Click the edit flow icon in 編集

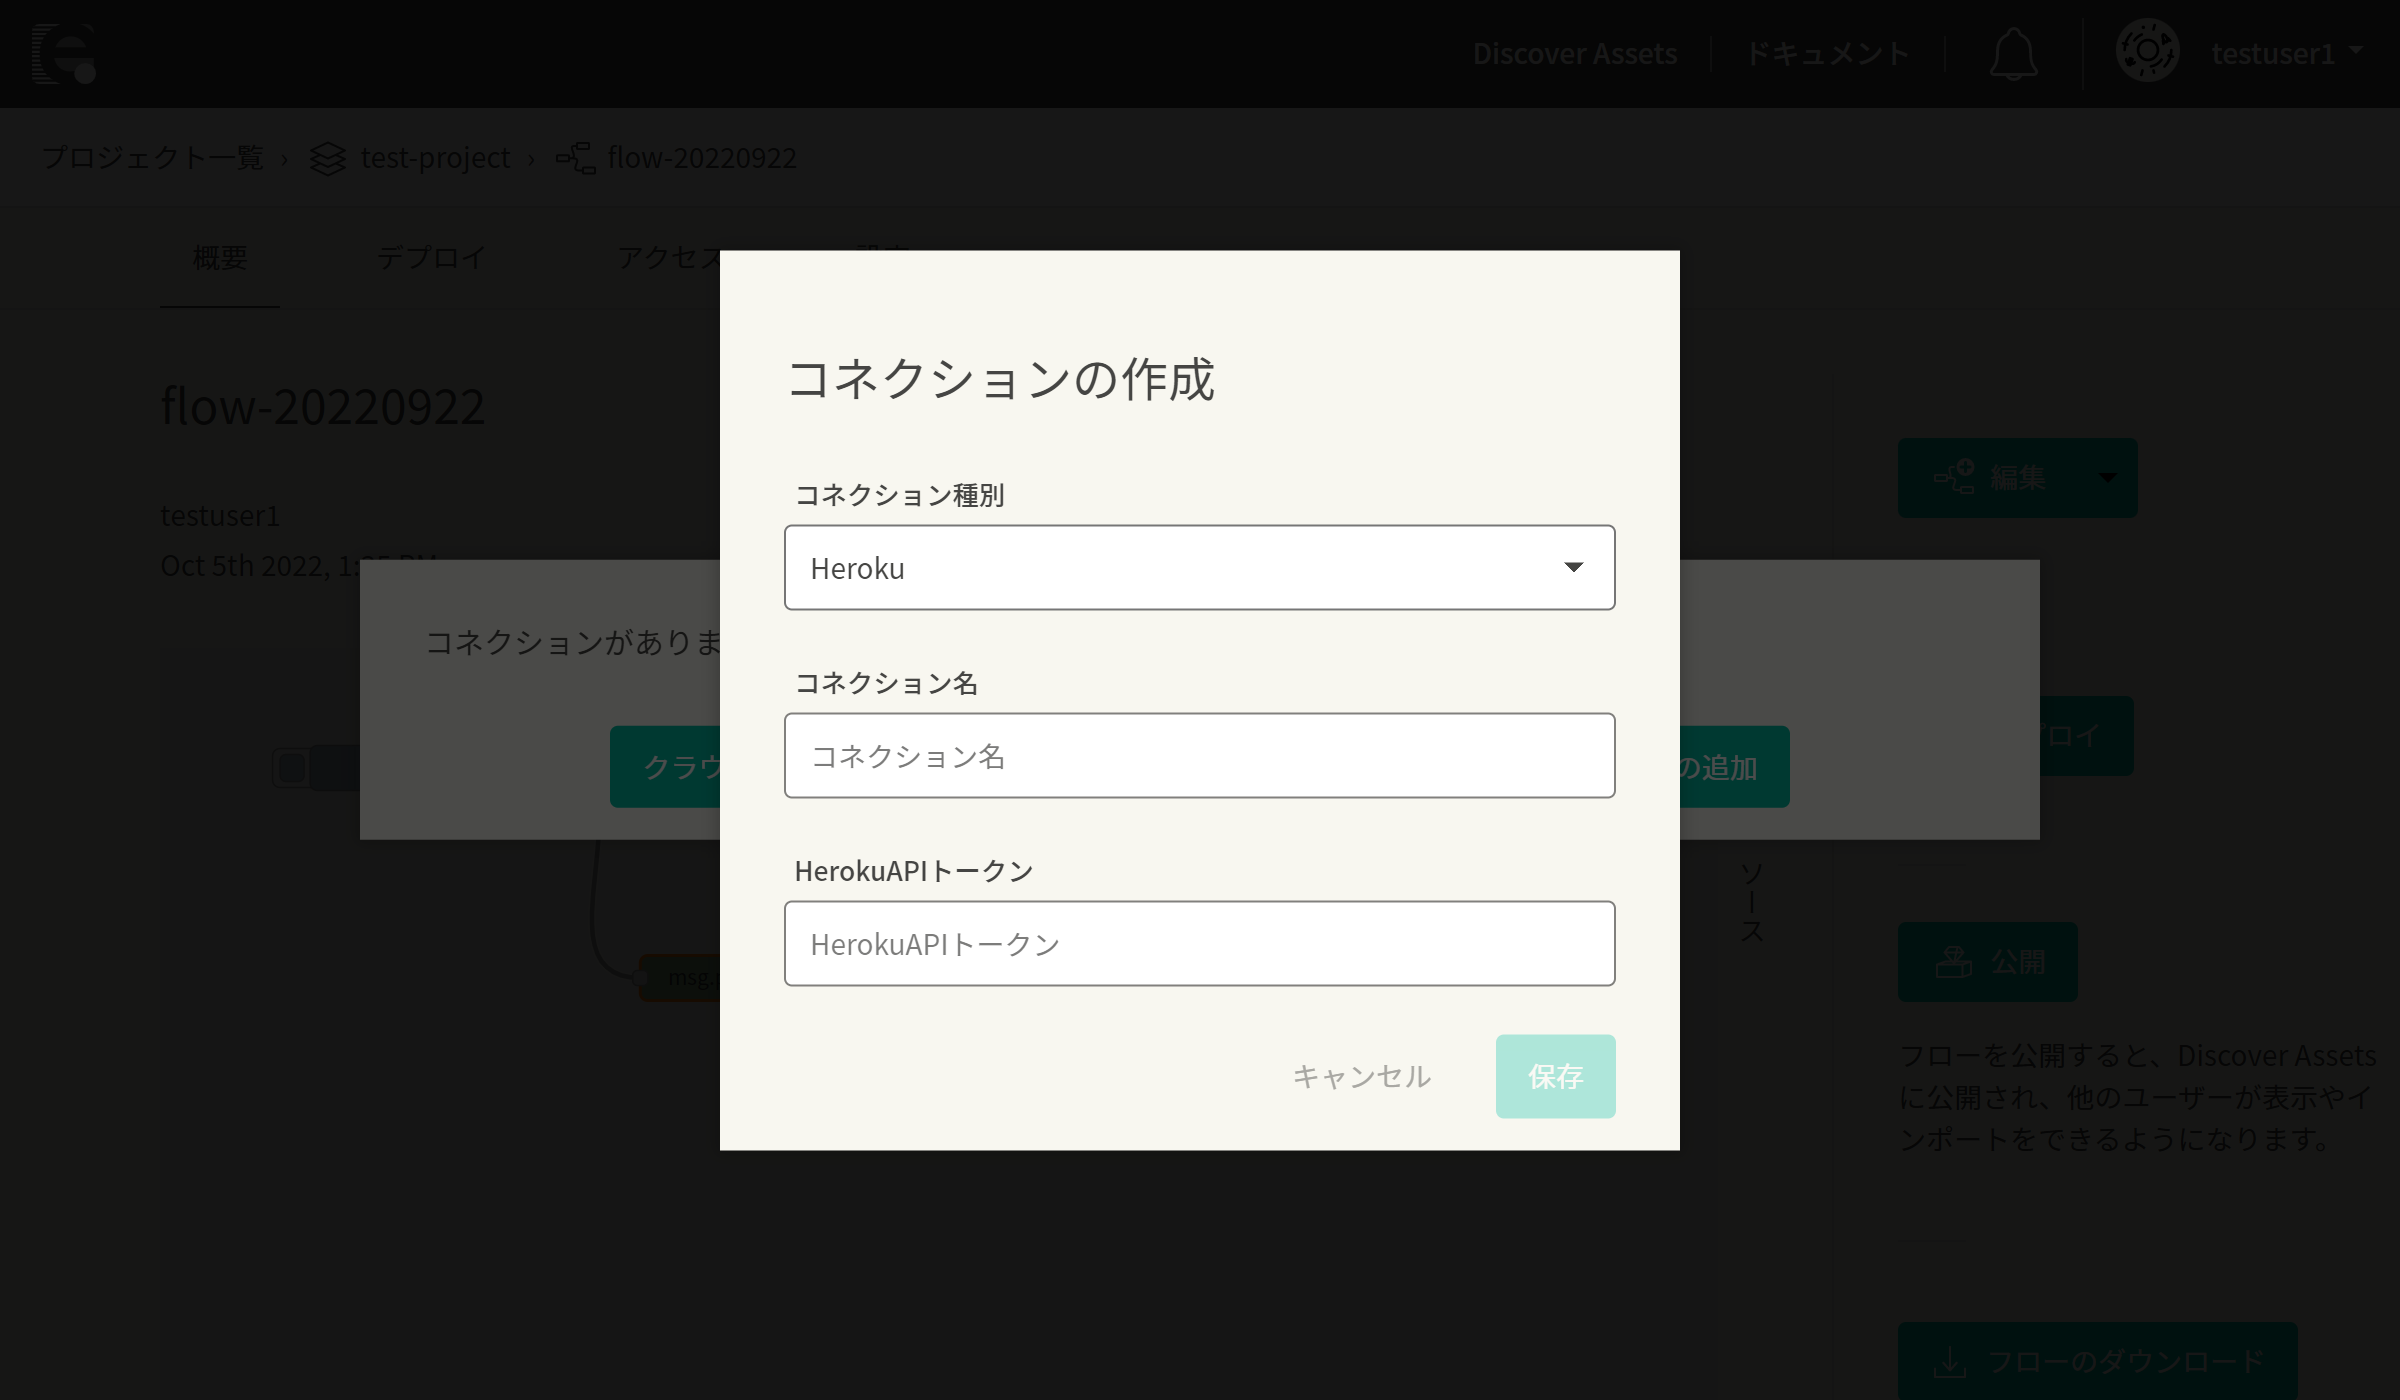(x=1954, y=477)
